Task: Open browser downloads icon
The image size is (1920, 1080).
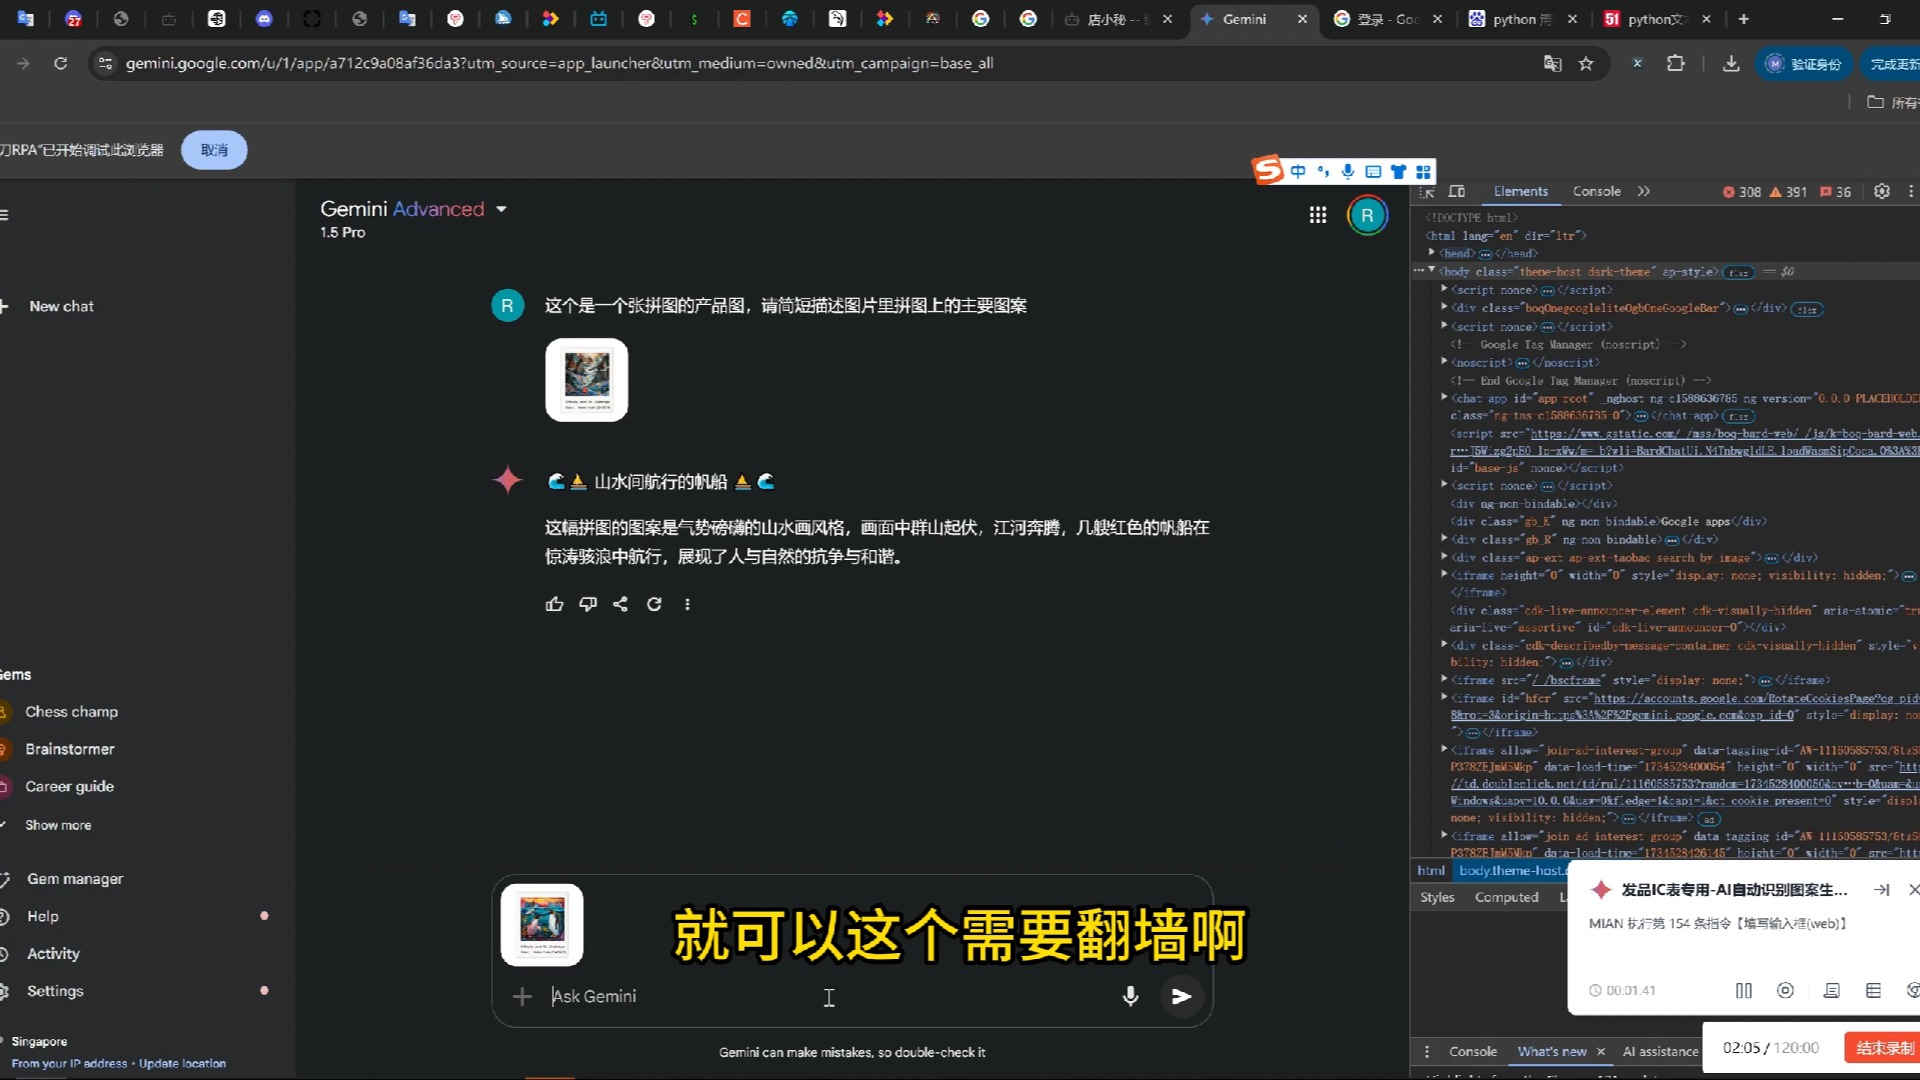Action: click(x=1731, y=63)
